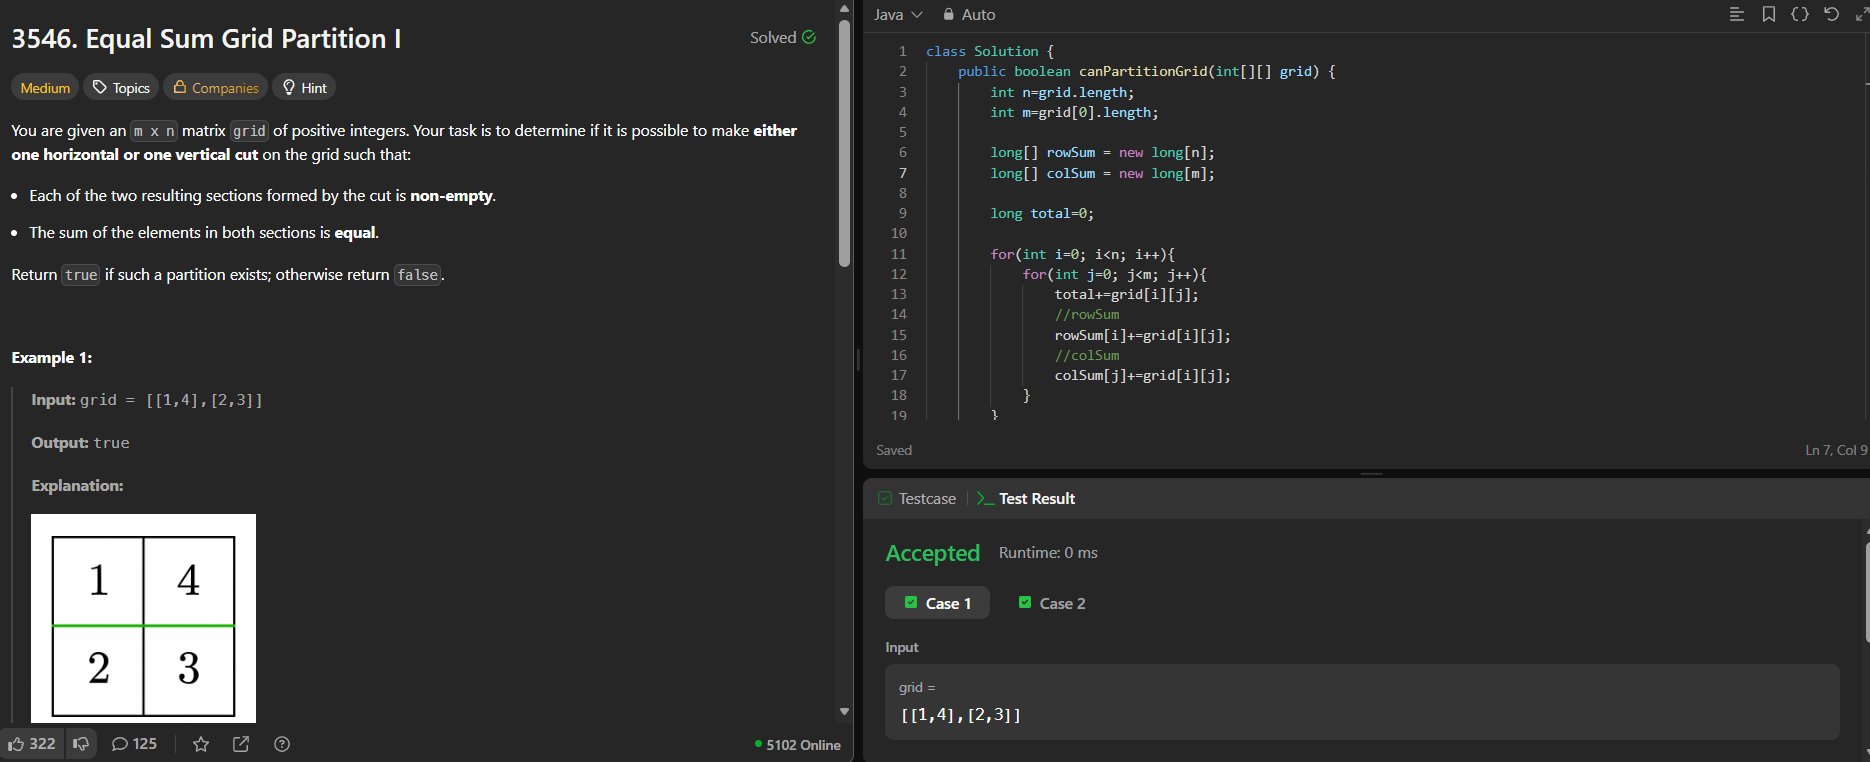Star this problem as a favorite
The width and height of the screenshot is (1870, 762).
coord(201,744)
